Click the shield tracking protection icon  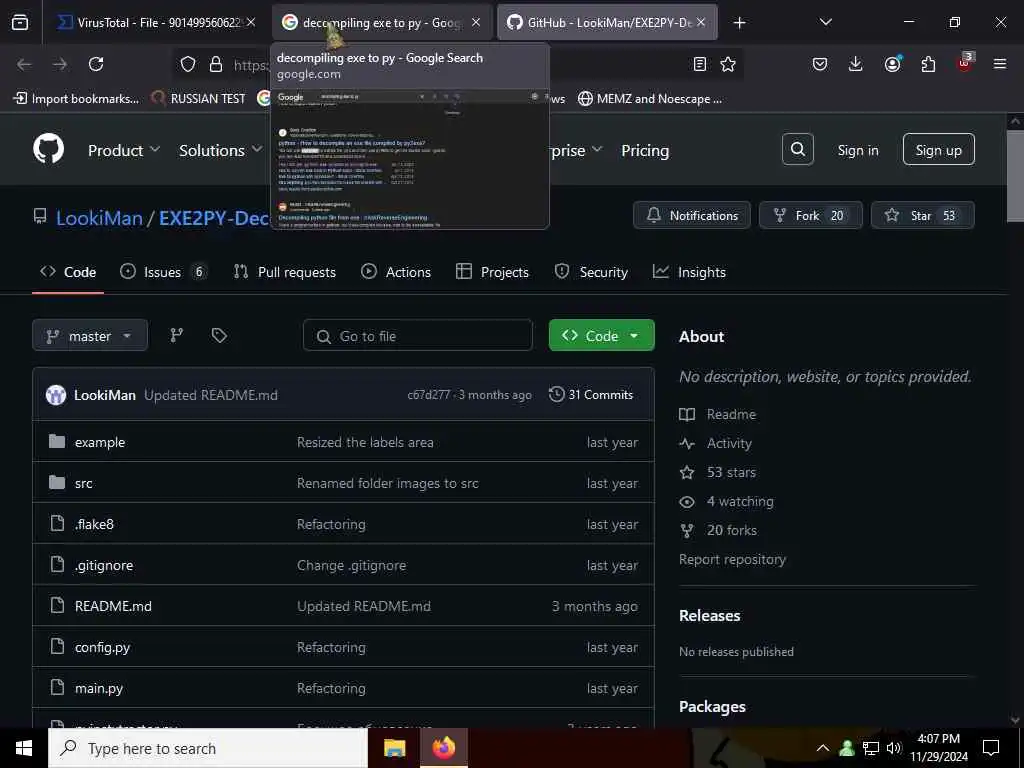click(x=188, y=64)
